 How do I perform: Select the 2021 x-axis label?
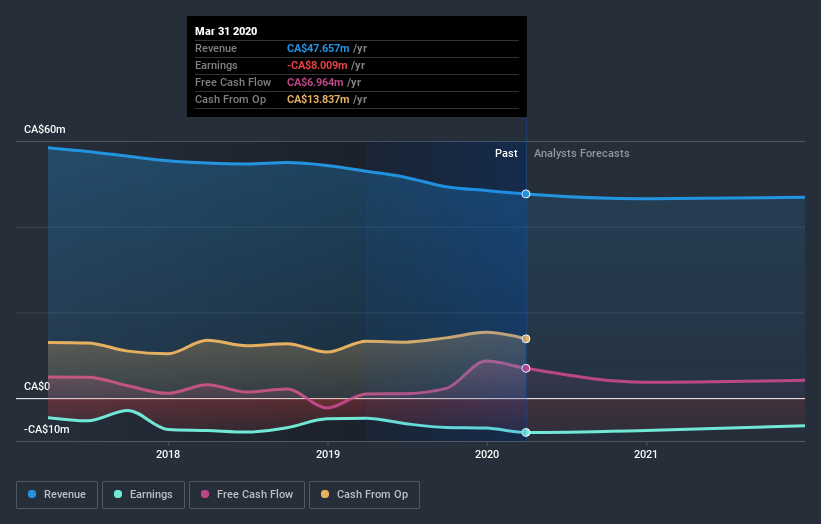point(646,454)
